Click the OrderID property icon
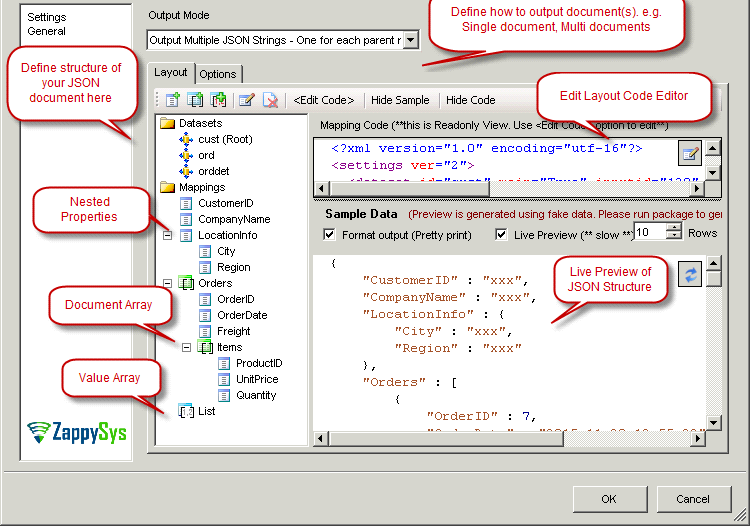 [205, 299]
